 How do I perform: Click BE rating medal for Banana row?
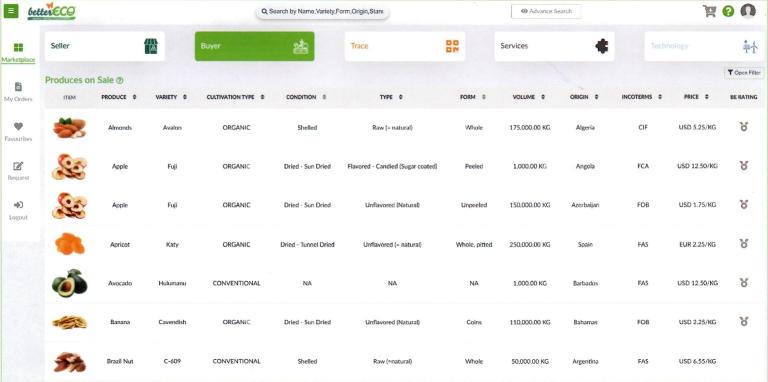tap(744, 321)
